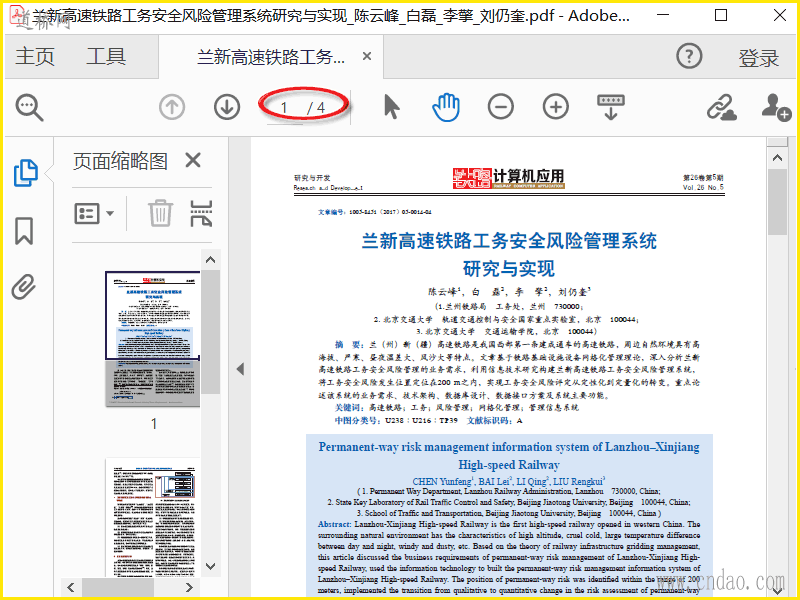Click the thumbnail panel vertical scrollbar handle
Image resolution: width=800 pixels, height=600 pixels.
(x=210, y=332)
